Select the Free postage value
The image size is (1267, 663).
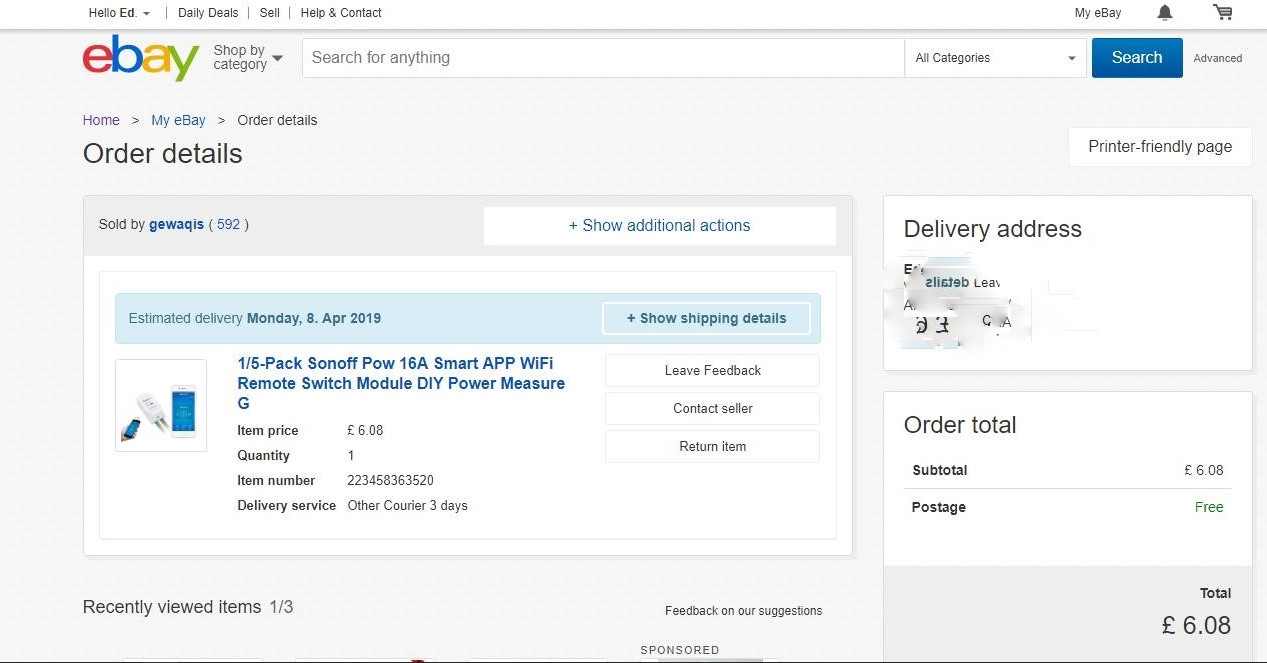click(x=1209, y=507)
